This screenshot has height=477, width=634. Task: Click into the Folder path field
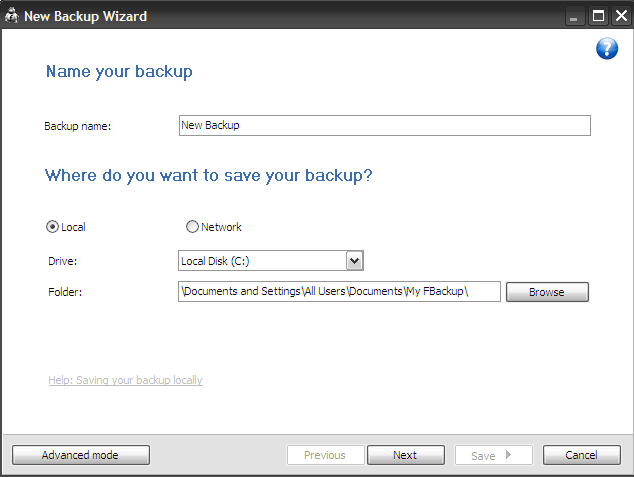(339, 291)
